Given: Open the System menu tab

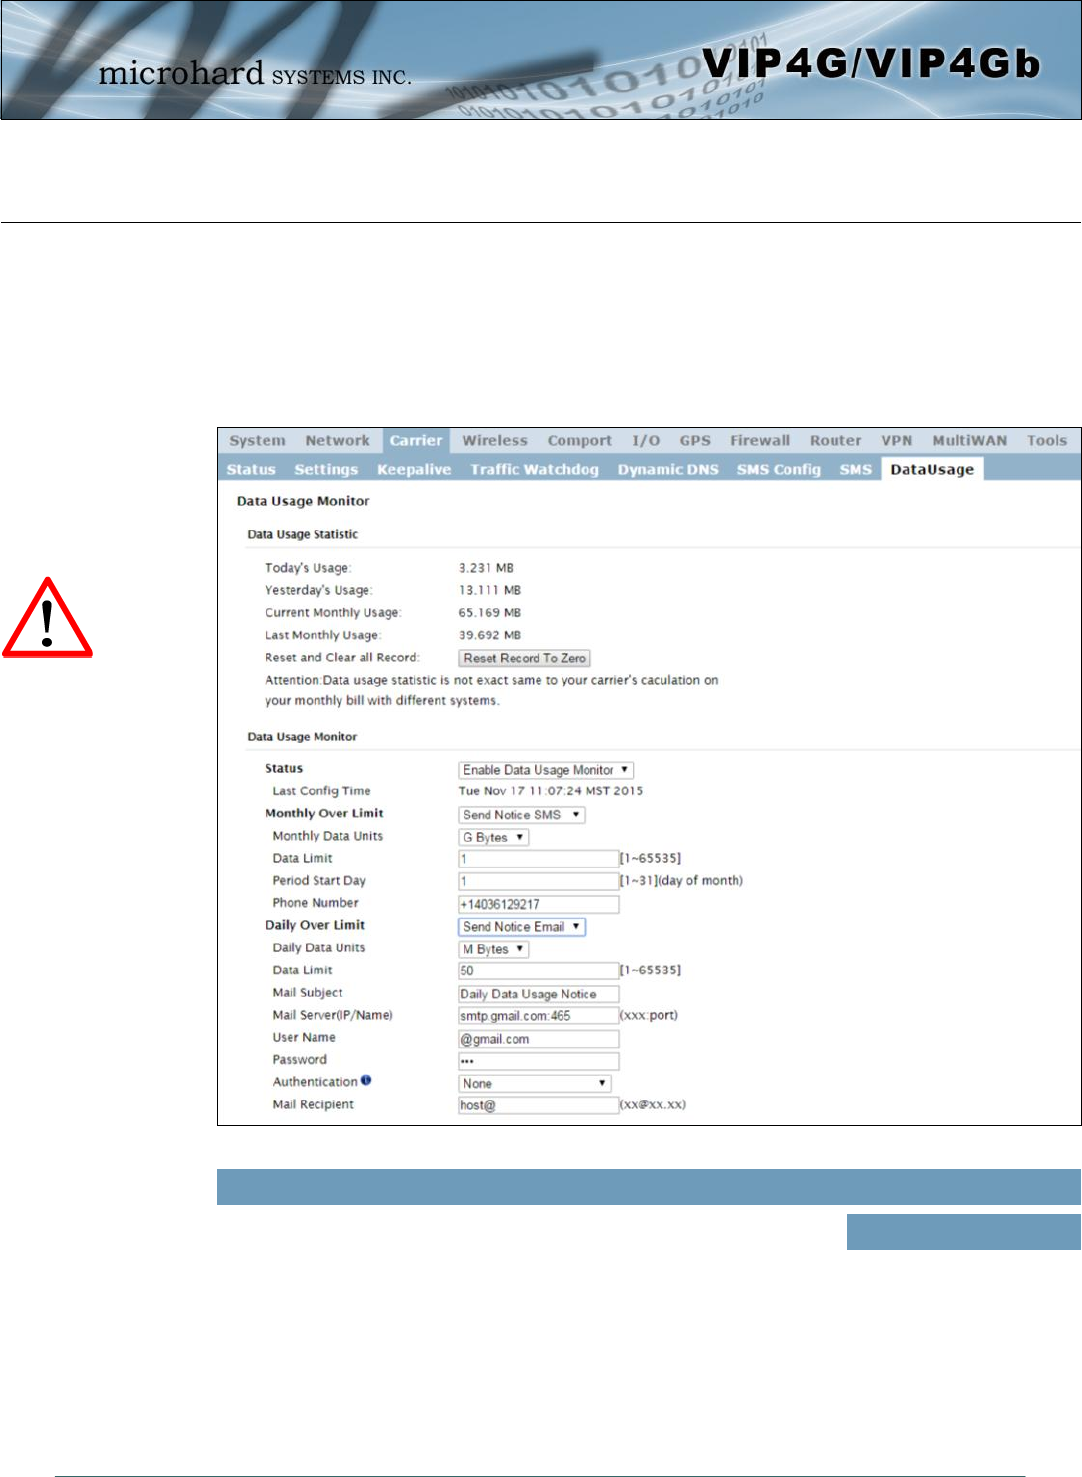Looking at the screenshot, I should click(x=257, y=441).
